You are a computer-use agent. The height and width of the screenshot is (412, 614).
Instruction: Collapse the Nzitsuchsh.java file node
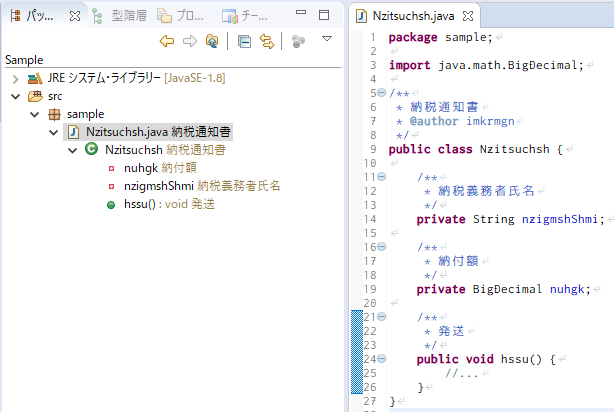point(53,132)
